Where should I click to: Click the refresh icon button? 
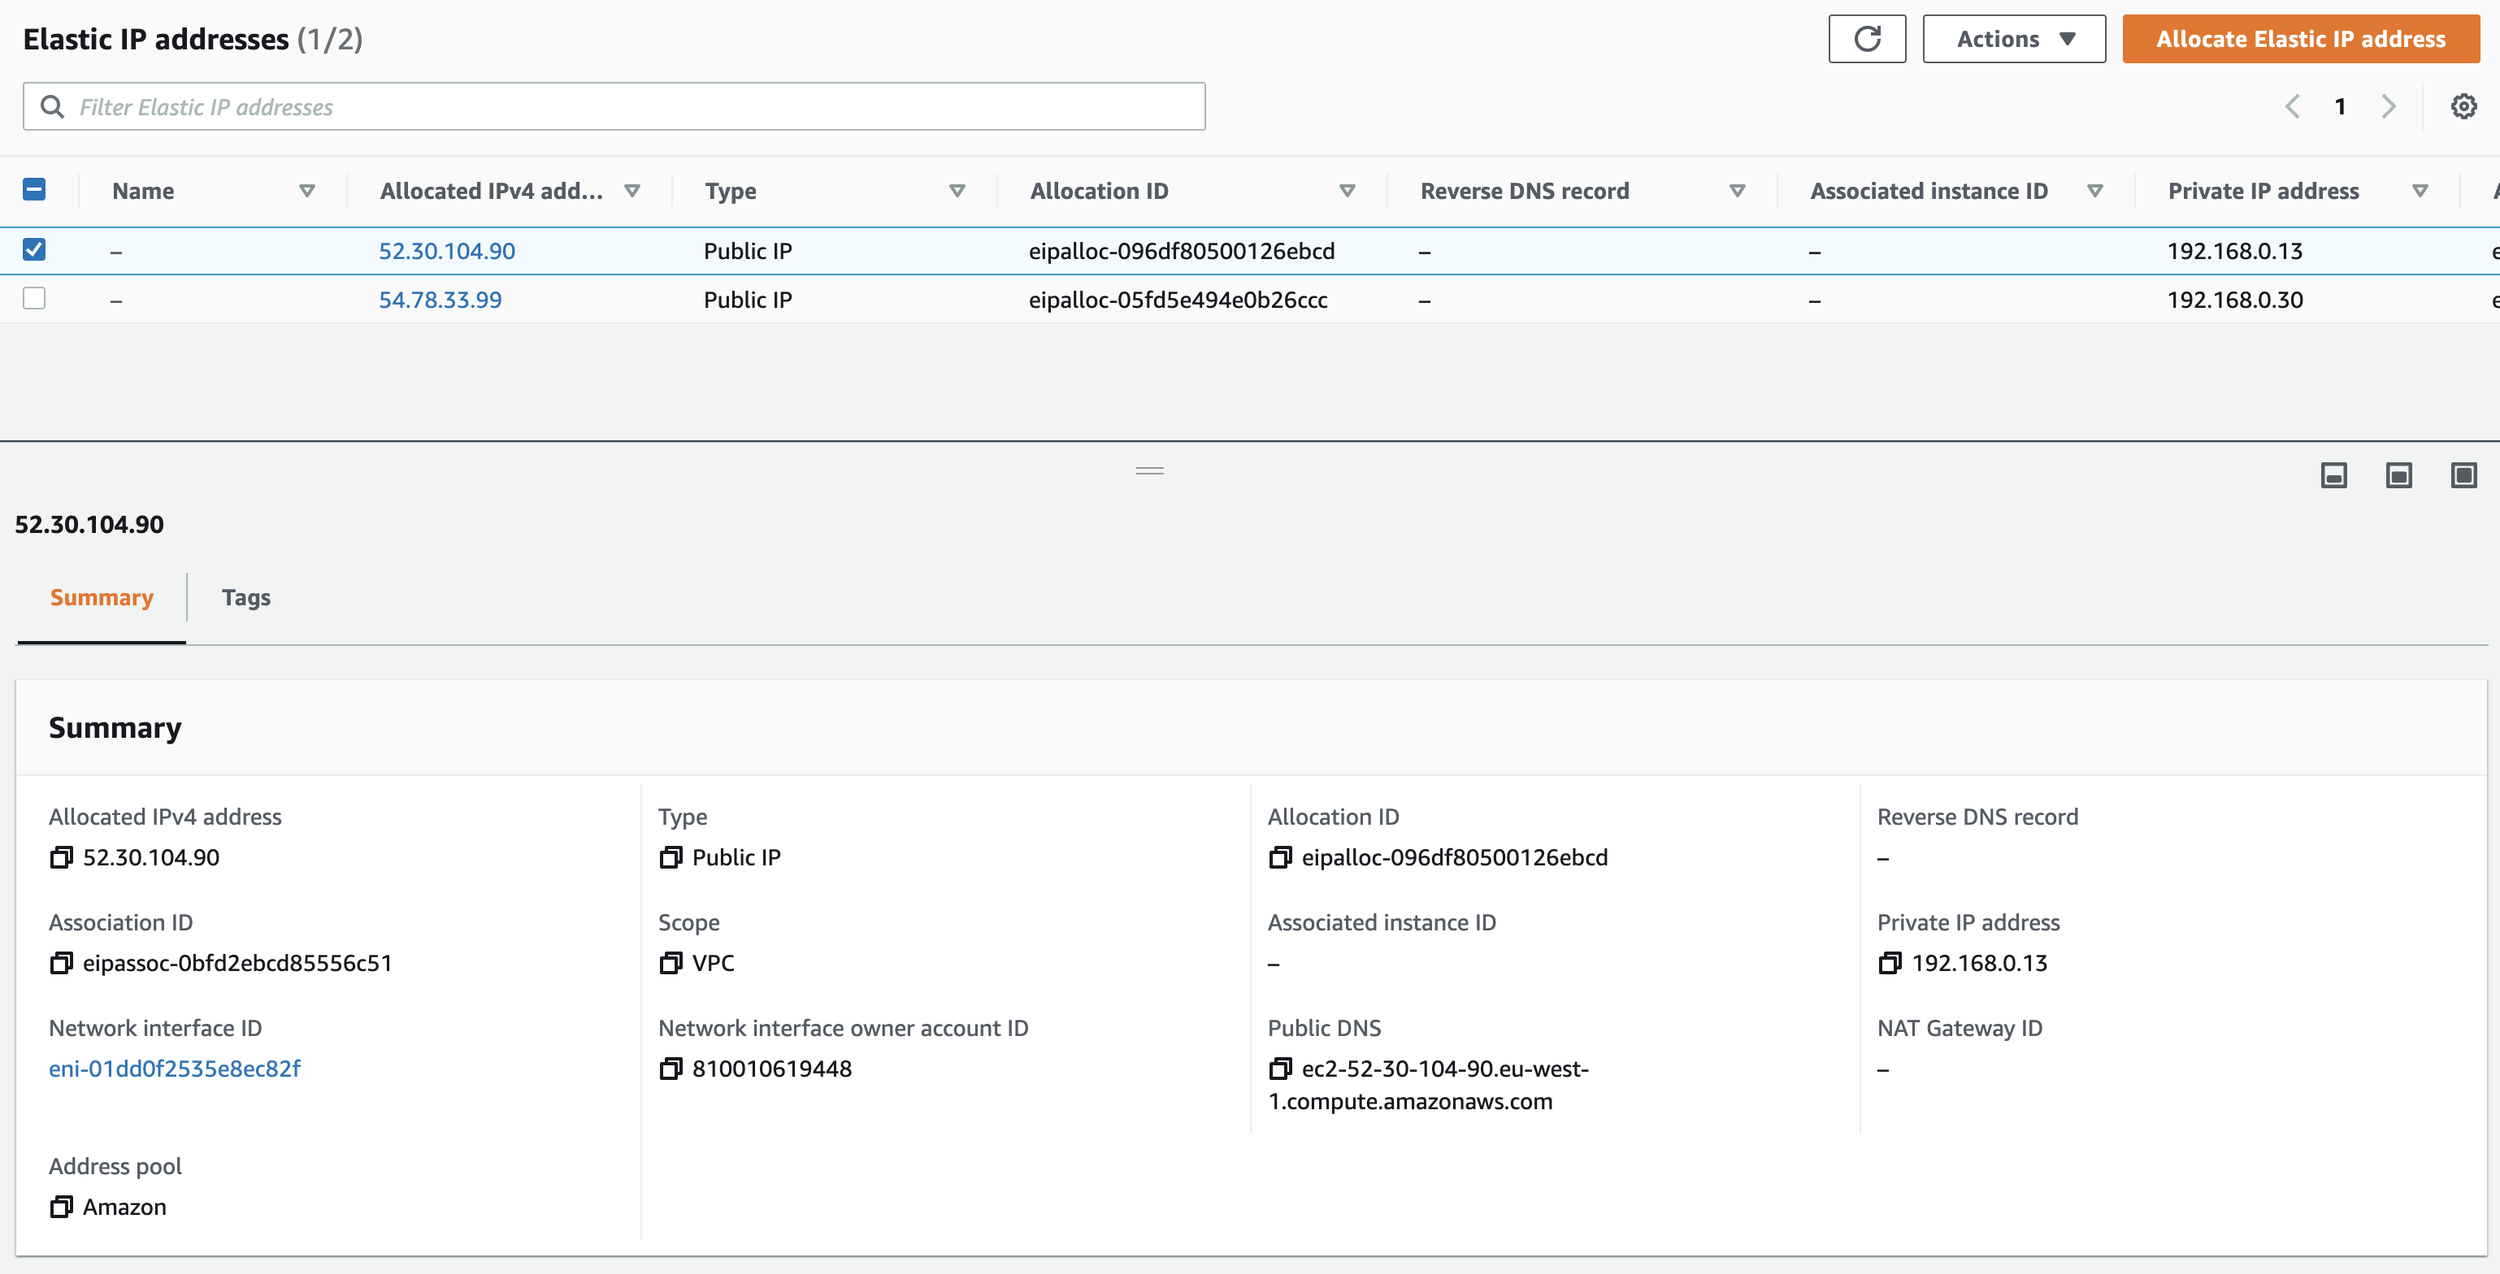[x=1866, y=39]
